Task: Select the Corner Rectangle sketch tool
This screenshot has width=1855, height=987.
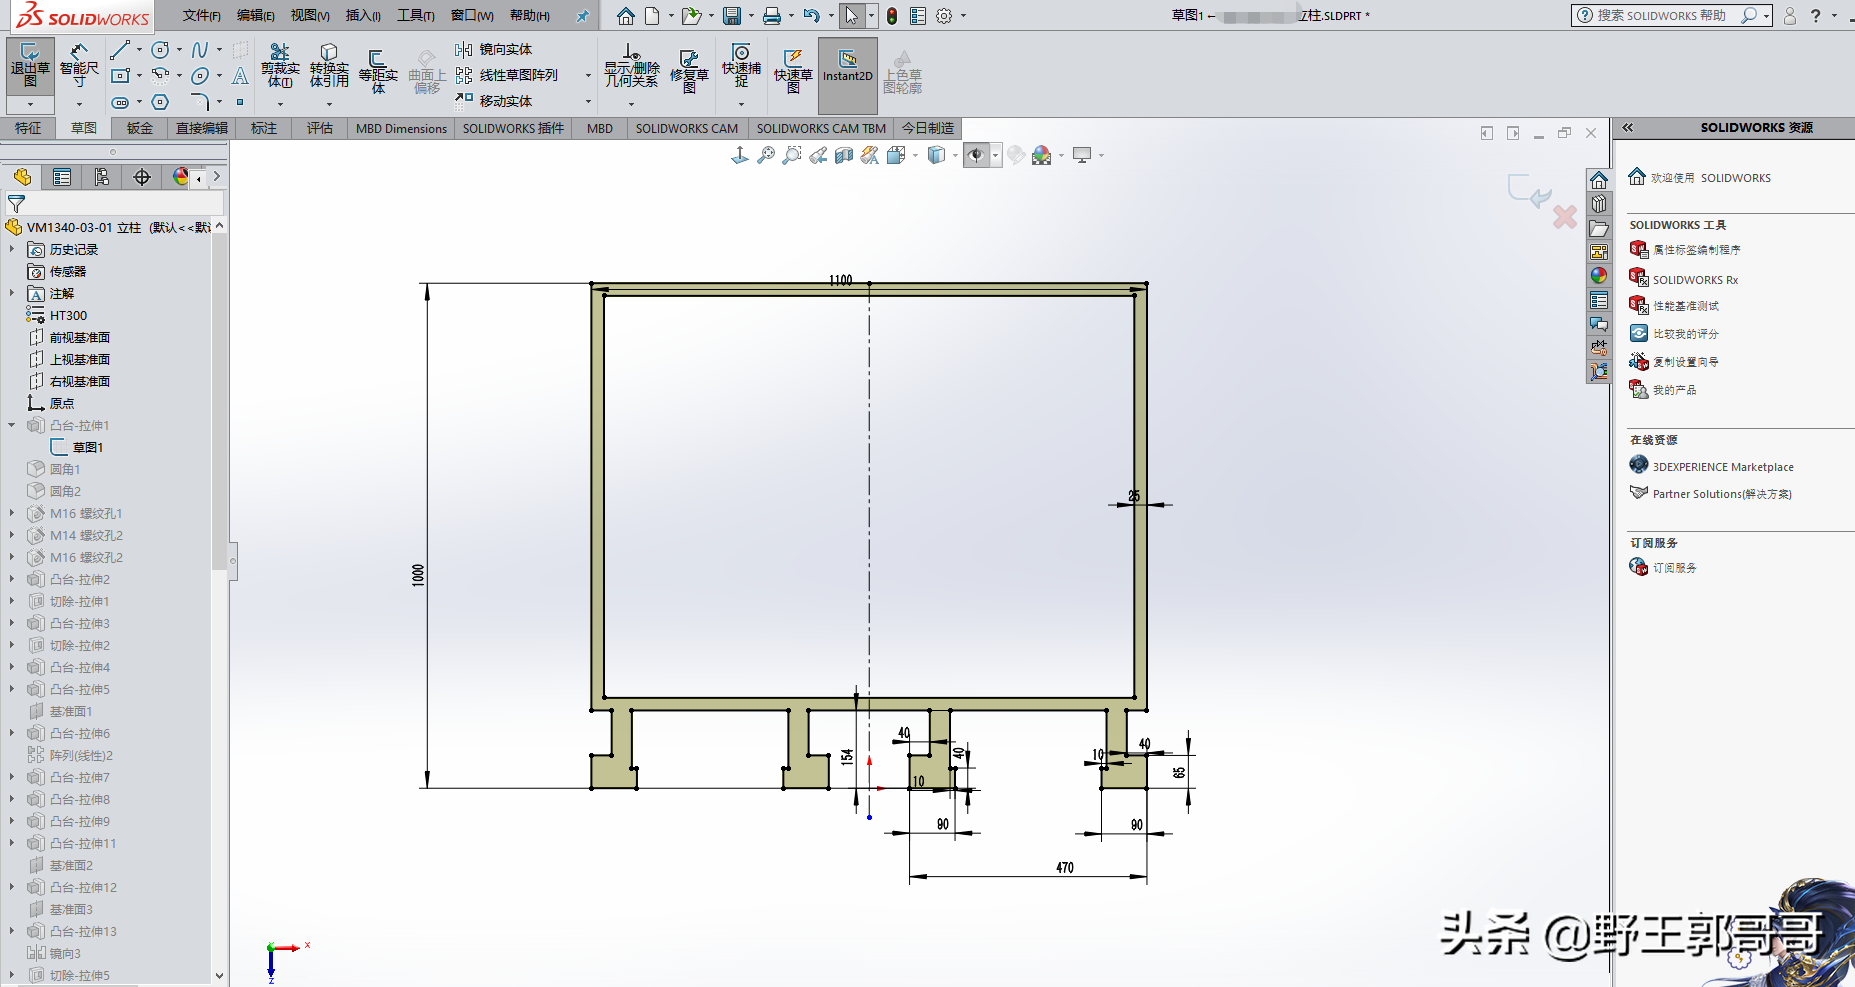Action: [120, 76]
